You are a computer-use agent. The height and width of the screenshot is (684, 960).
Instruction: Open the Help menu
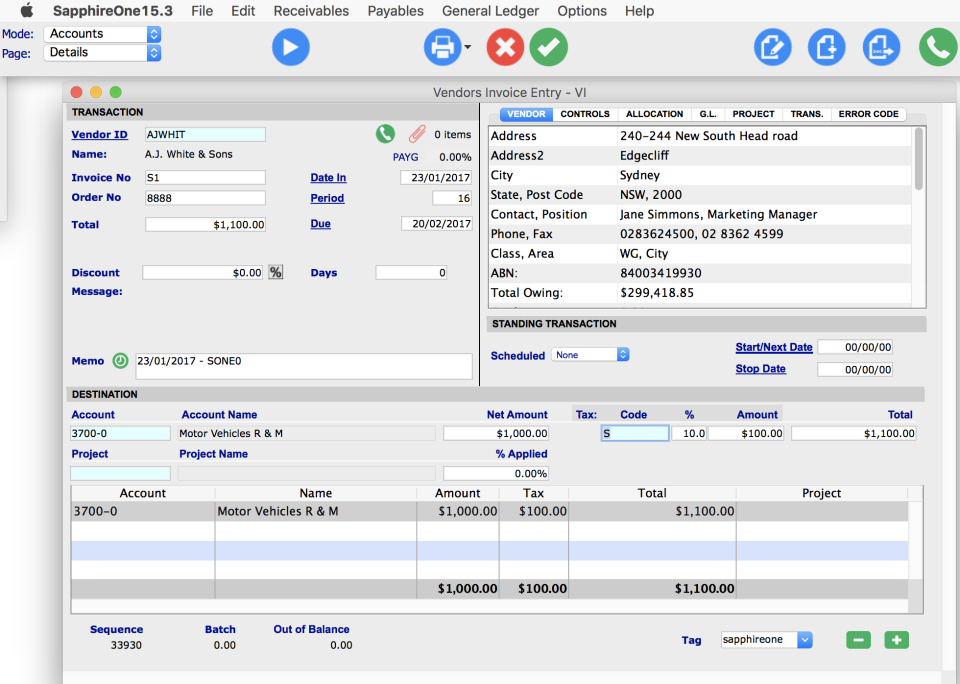(639, 10)
